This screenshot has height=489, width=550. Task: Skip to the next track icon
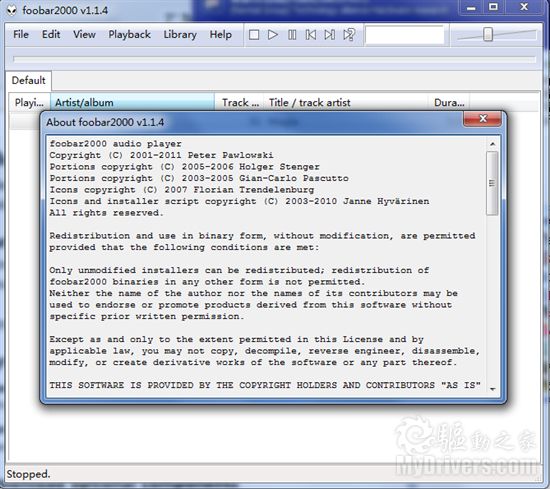329,35
